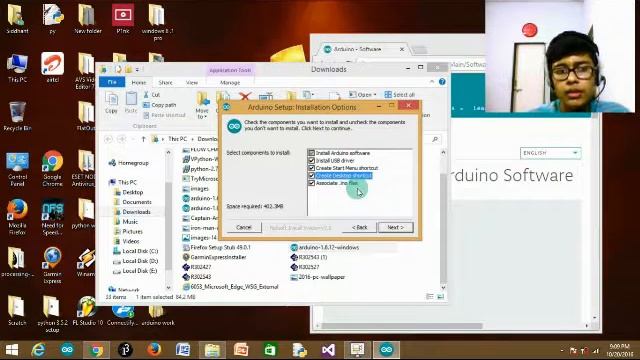640x360 pixels.
Task: Click the red Delete icon in ribbon
Action: (245, 97)
